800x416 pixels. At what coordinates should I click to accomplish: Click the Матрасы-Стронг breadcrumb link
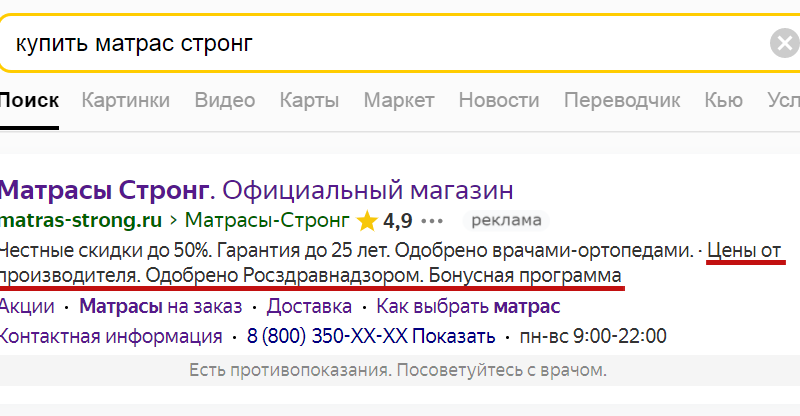[267, 221]
